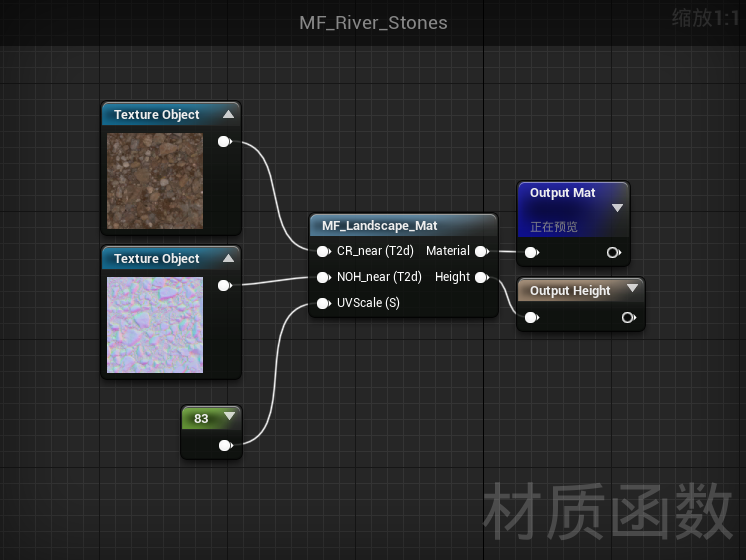This screenshot has height=560, width=746.
Task: Select the Output Mat node title
Action: (562, 193)
